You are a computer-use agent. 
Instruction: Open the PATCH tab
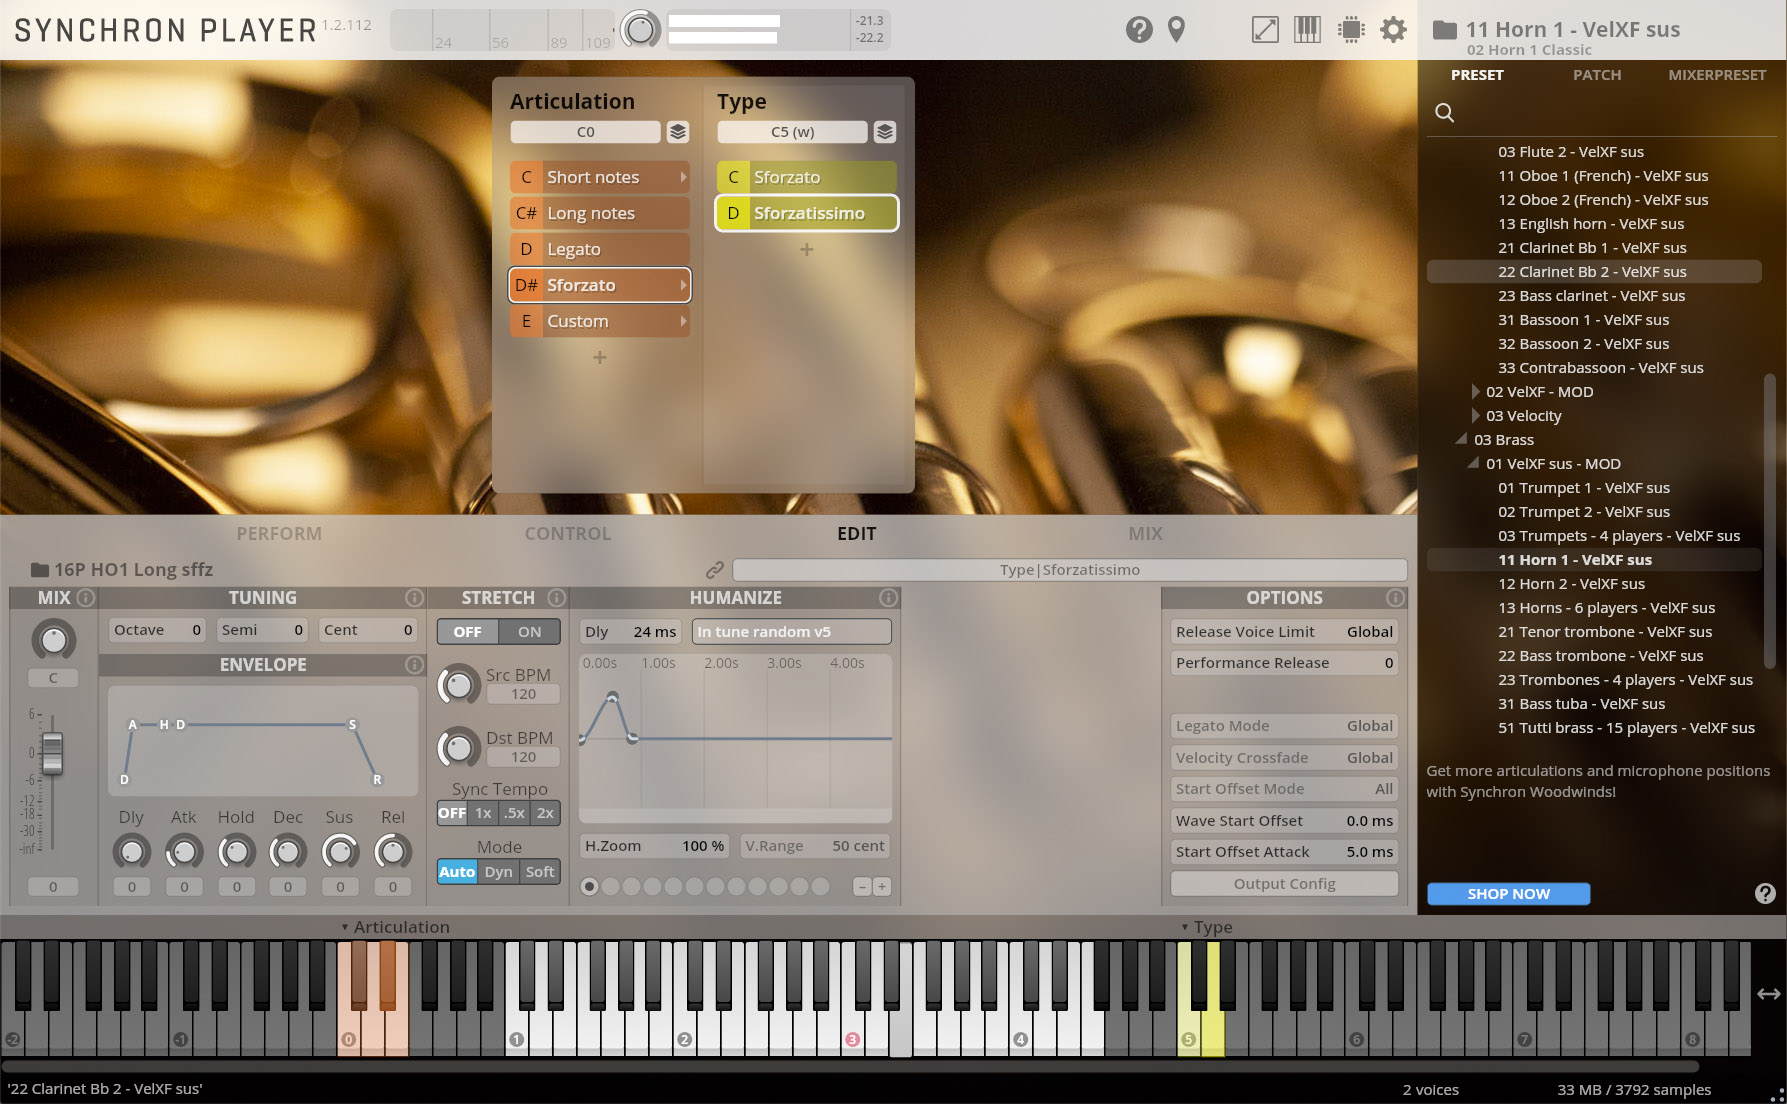click(x=1596, y=75)
